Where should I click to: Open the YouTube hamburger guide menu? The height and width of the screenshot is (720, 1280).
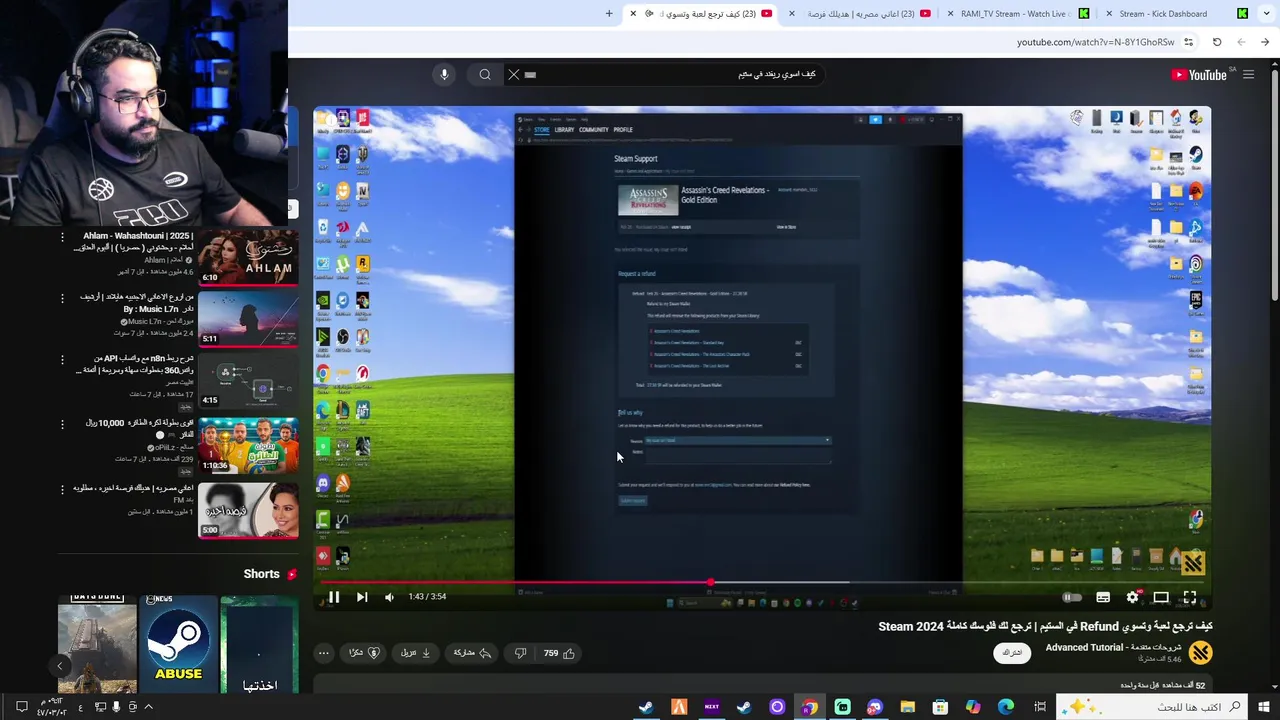pyautogui.click(x=1248, y=75)
